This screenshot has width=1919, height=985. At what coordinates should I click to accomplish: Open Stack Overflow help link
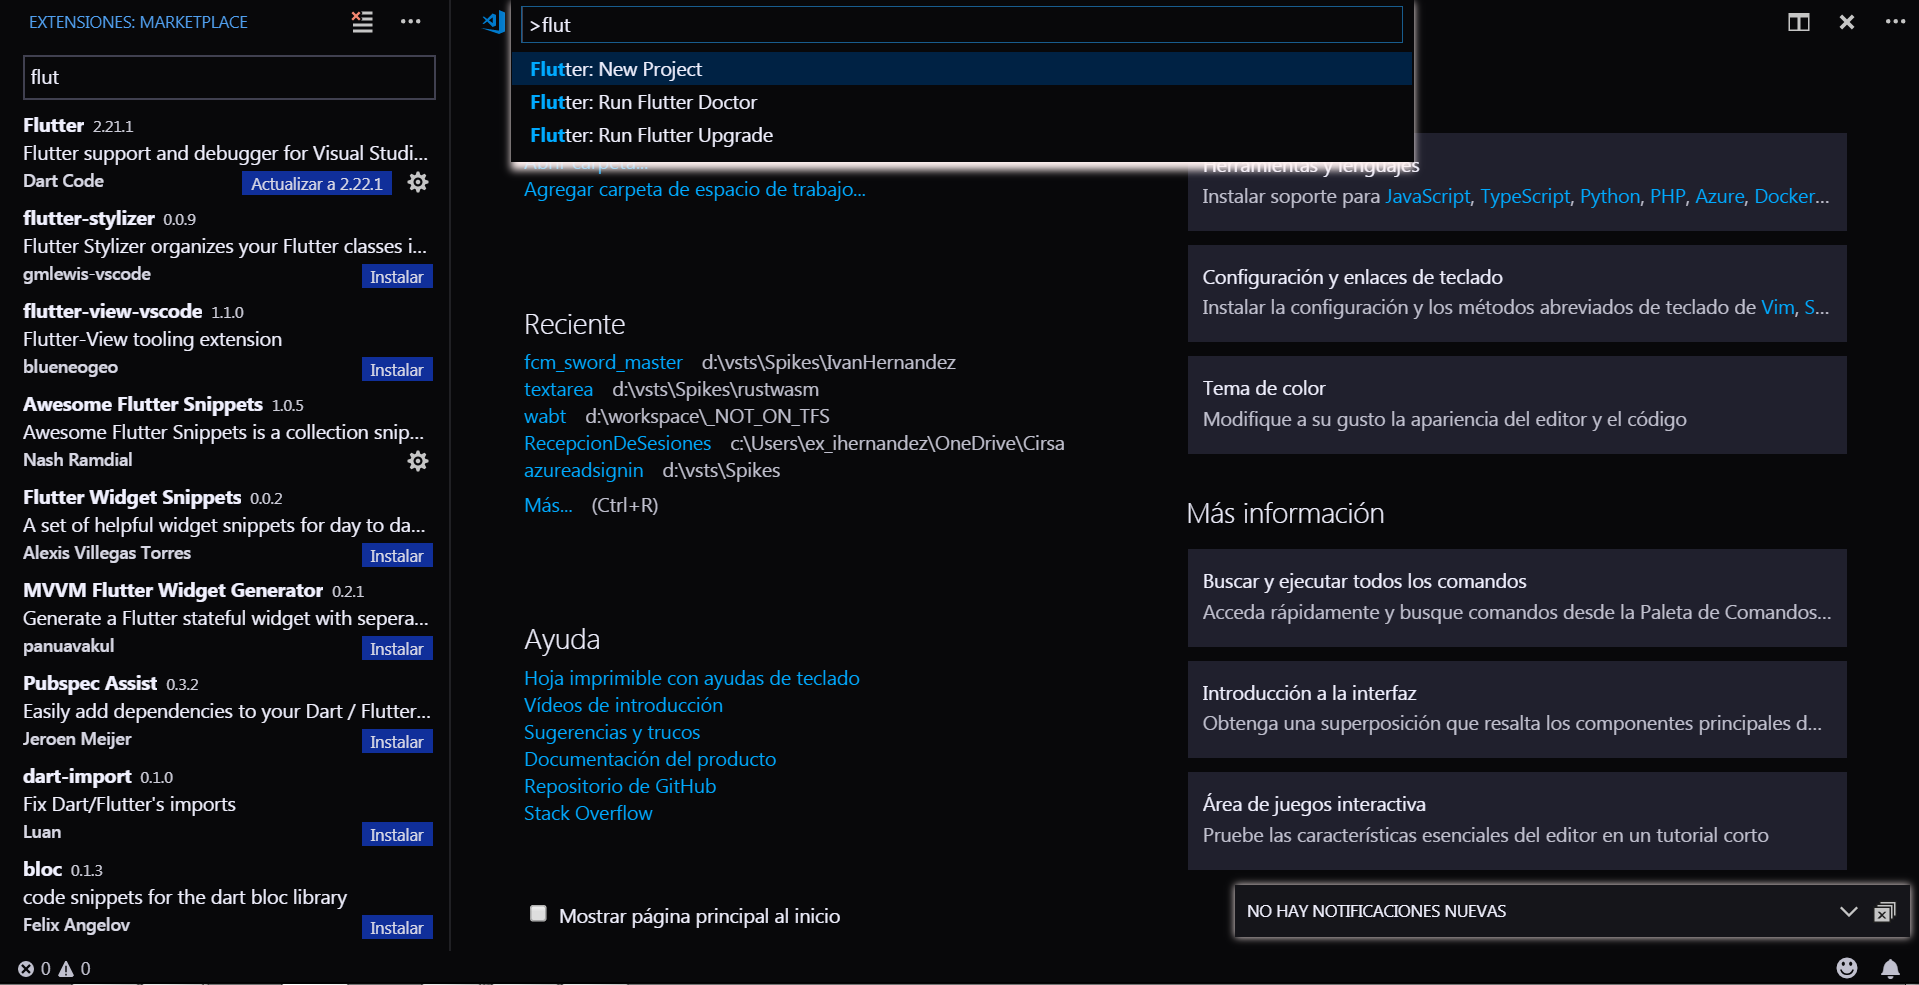588,813
